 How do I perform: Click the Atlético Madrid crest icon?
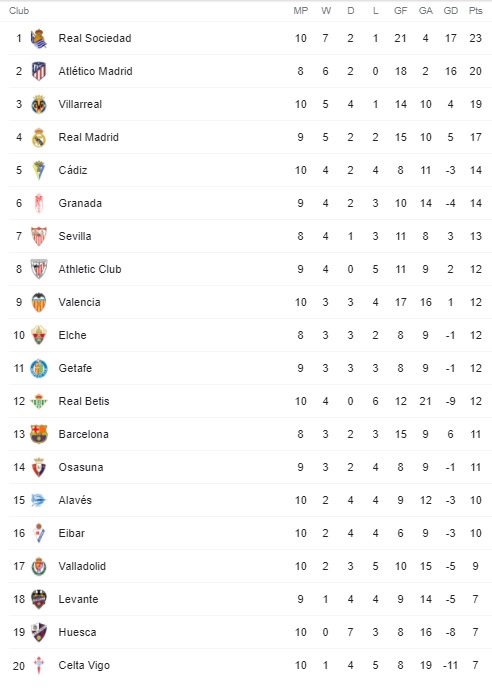tap(38, 71)
